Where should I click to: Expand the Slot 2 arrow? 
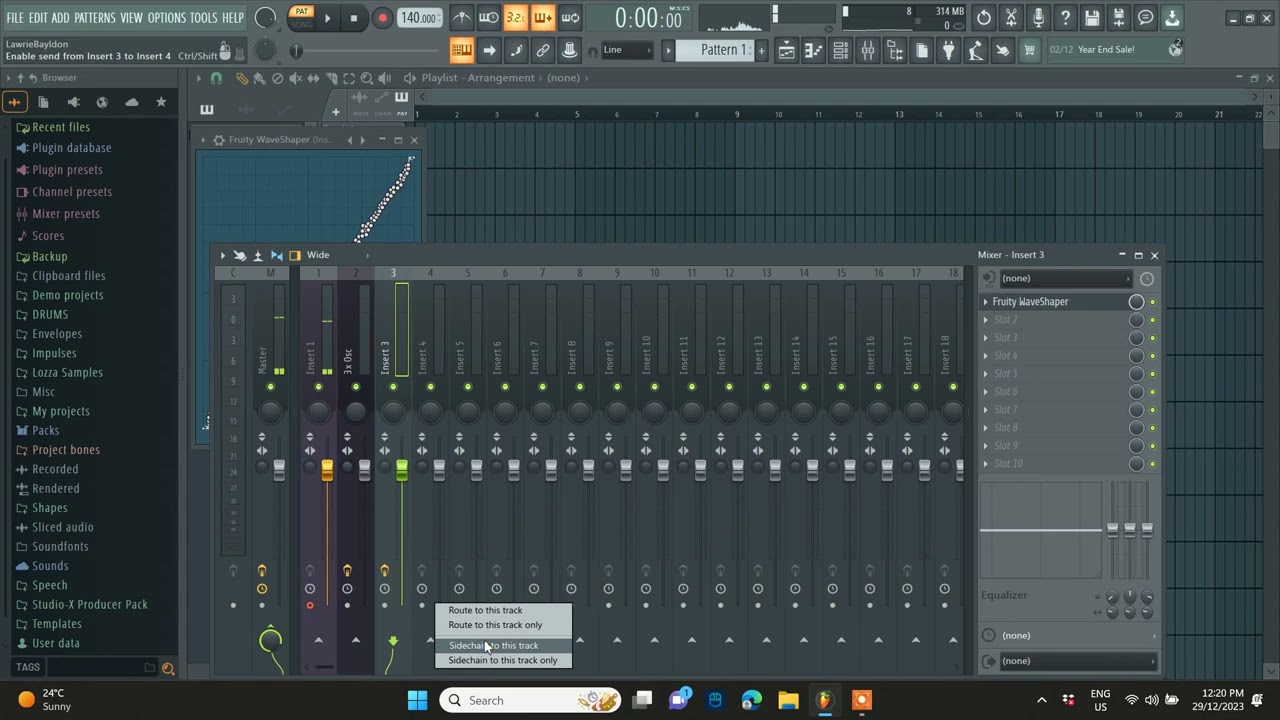click(x=985, y=320)
